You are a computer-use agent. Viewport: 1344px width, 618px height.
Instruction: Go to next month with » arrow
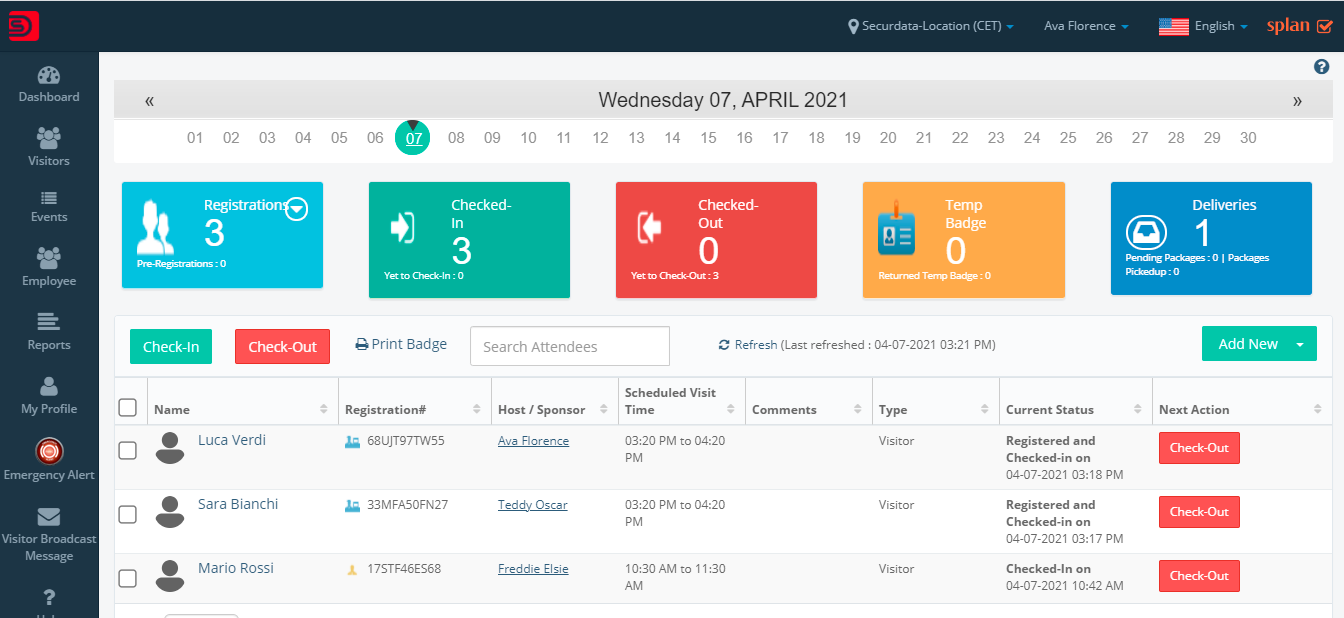(x=1297, y=100)
